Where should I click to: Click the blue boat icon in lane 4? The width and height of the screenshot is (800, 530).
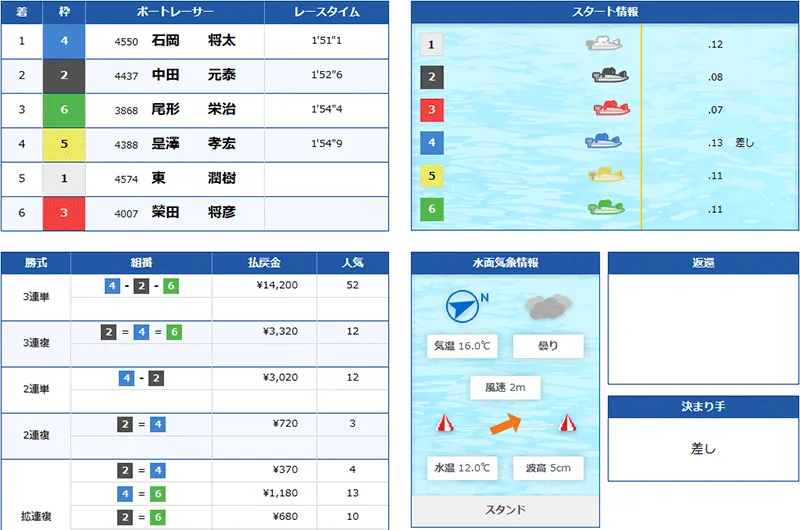(603, 141)
